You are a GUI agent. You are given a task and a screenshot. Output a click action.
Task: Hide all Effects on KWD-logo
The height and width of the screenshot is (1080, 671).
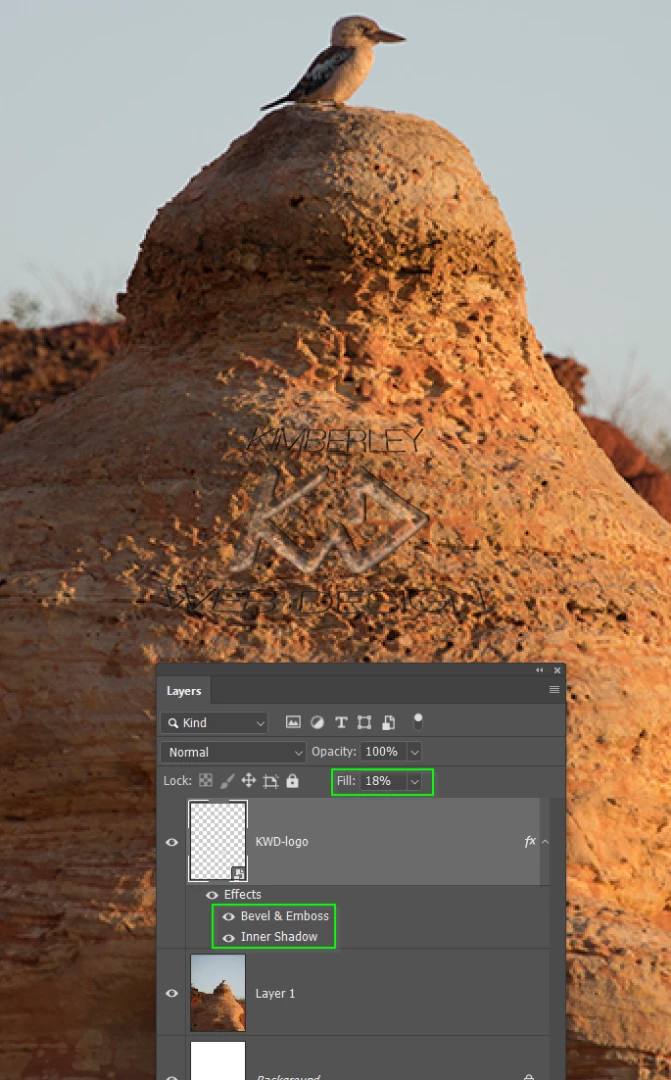211,895
